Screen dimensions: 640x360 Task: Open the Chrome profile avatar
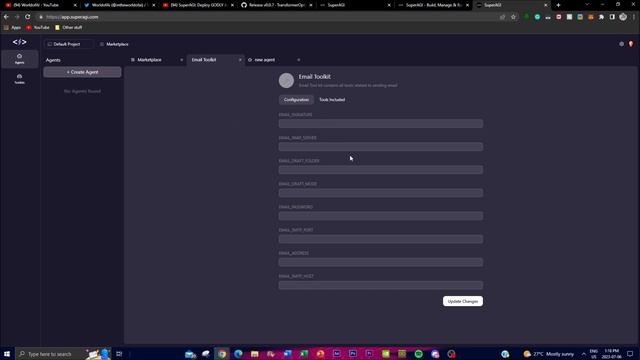(623, 17)
